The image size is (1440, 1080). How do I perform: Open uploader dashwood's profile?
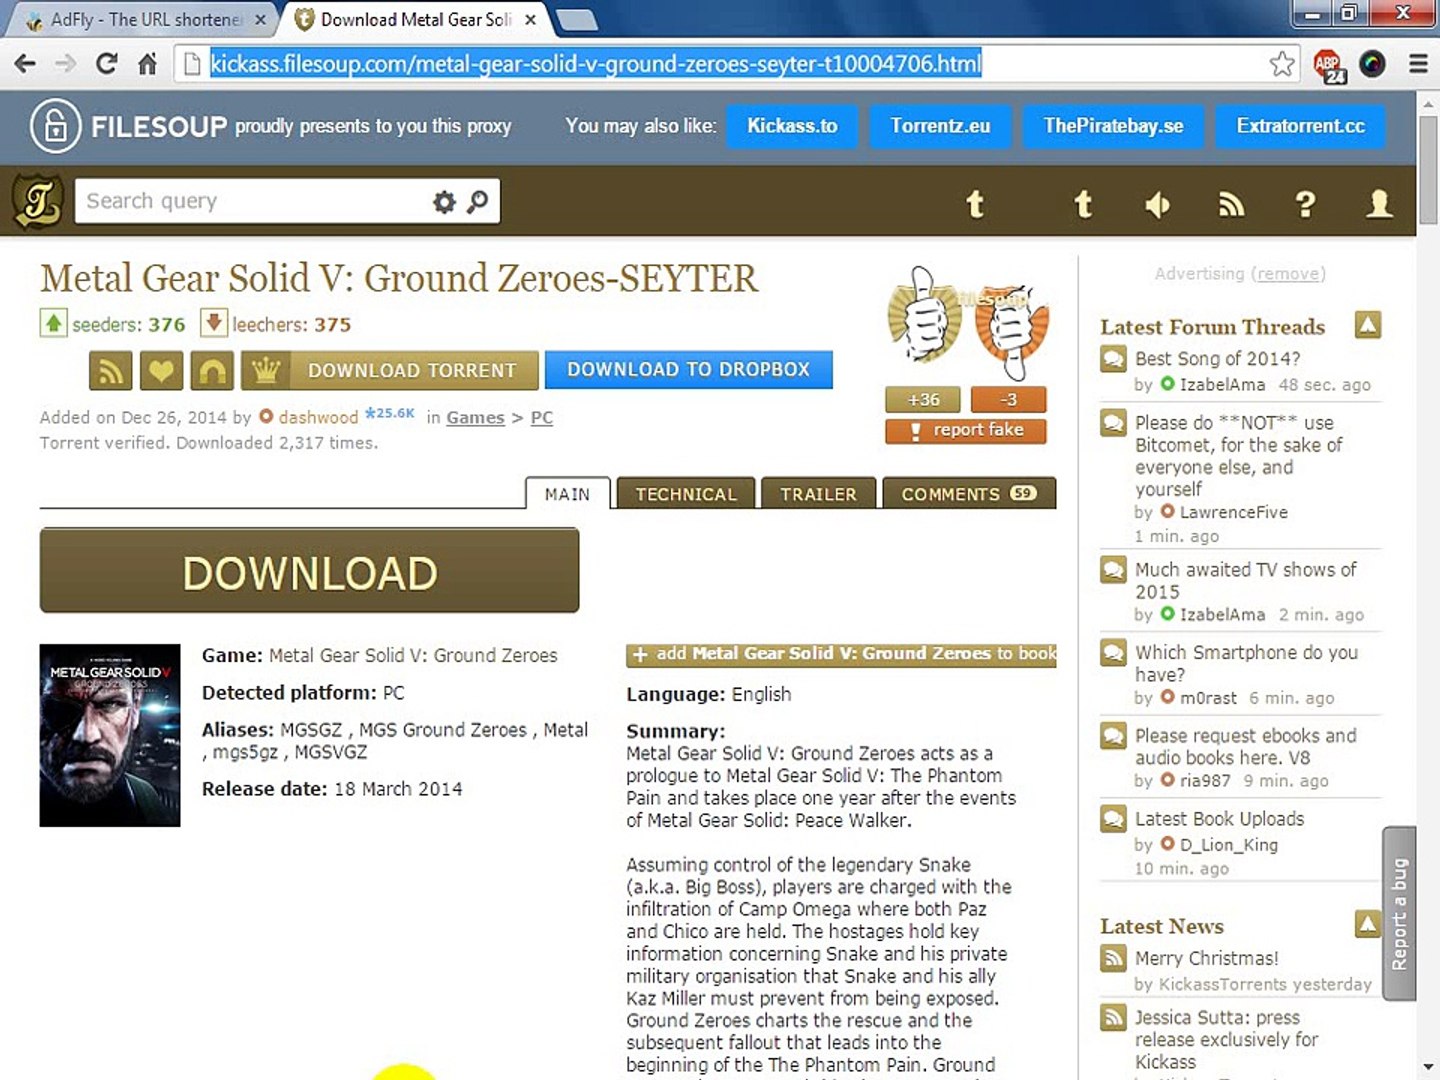point(318,417)
